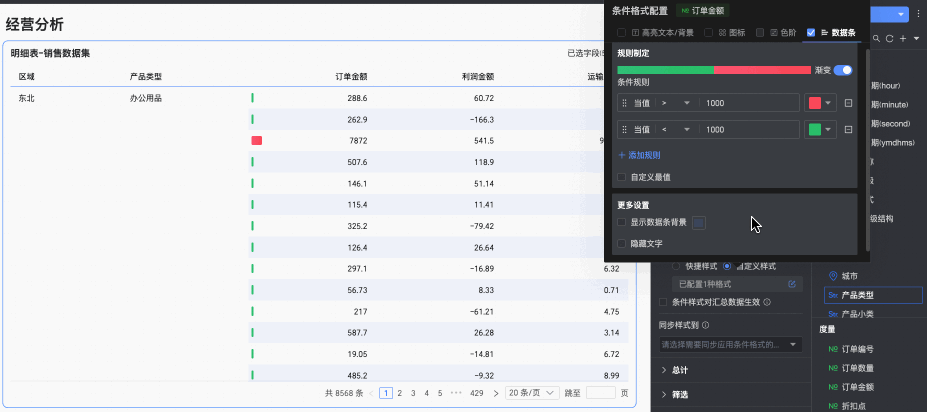Click the 跳至 page number input box
Viewport: 927px width, 412px height.
[601, 393]
